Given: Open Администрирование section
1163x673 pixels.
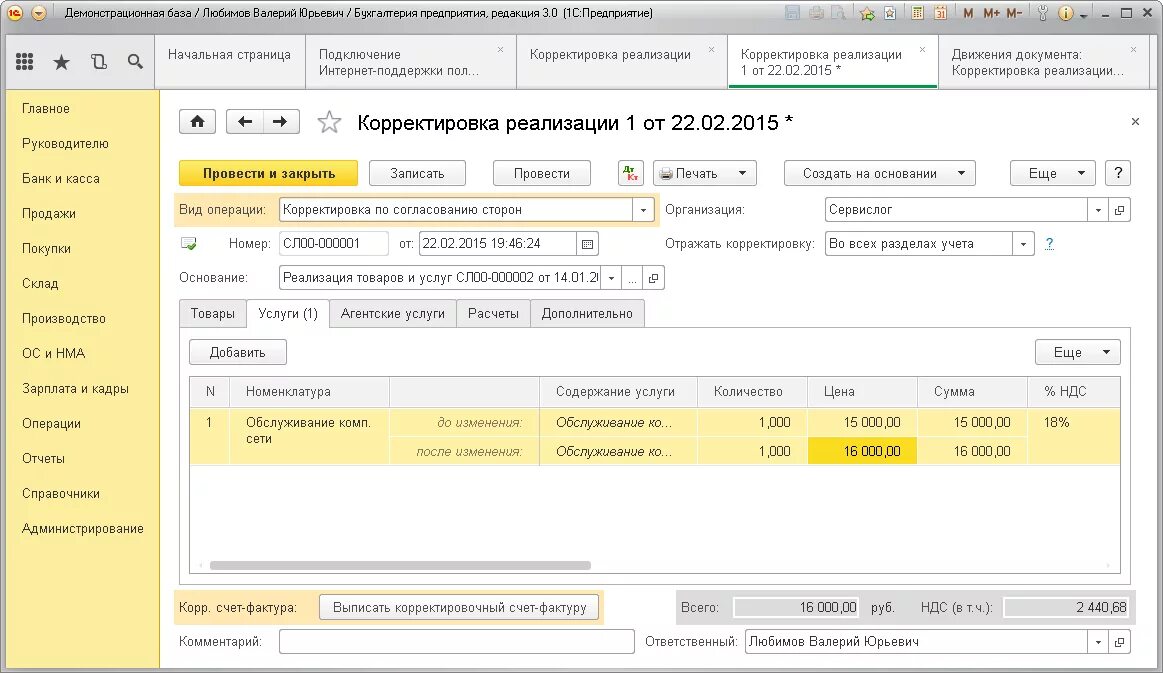Looking at the screenshot, I should [82, 528].
